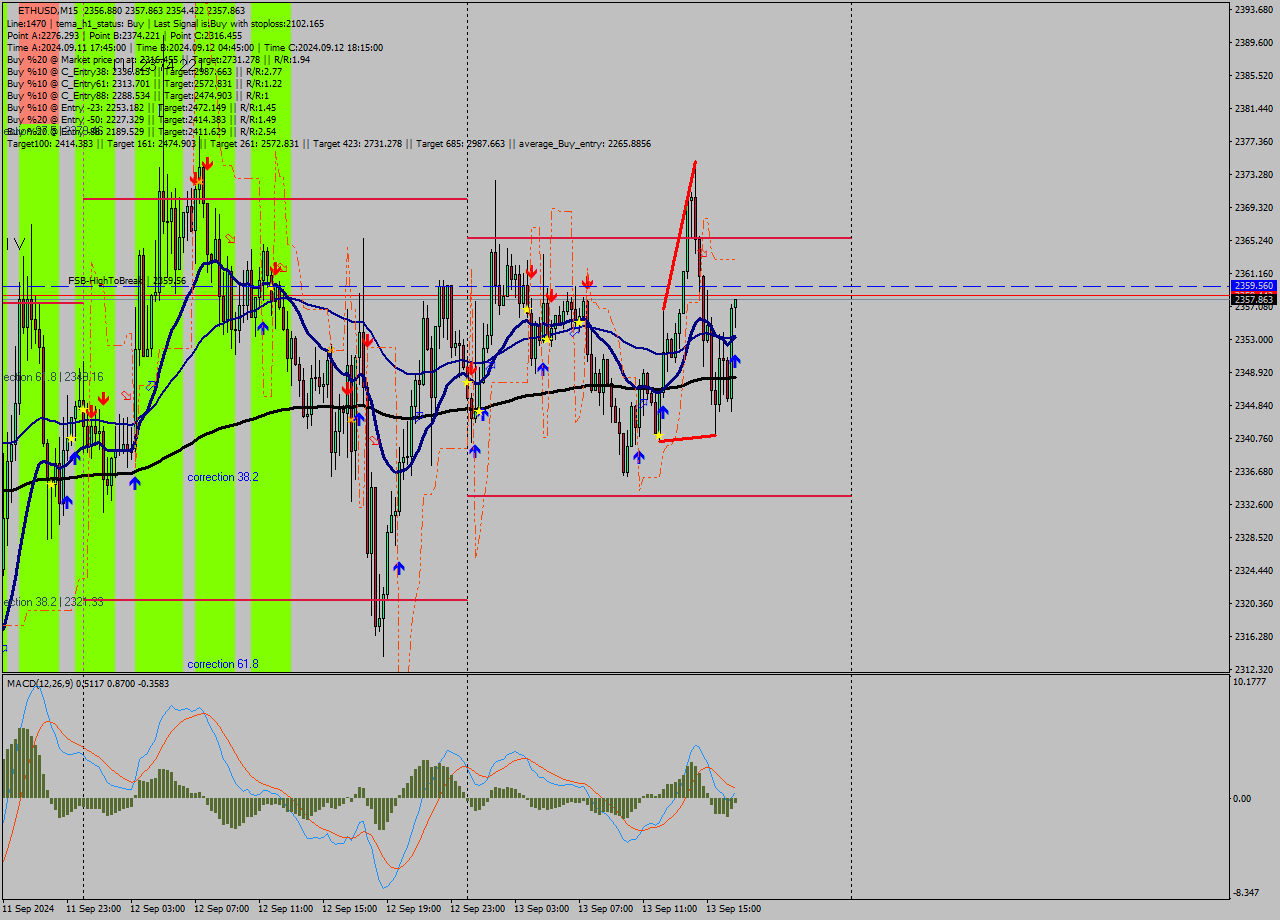Click the 'correction 61.8' label at chart bottom
This screenshot has height=920, width=1280.
click(x=223, y=664)
